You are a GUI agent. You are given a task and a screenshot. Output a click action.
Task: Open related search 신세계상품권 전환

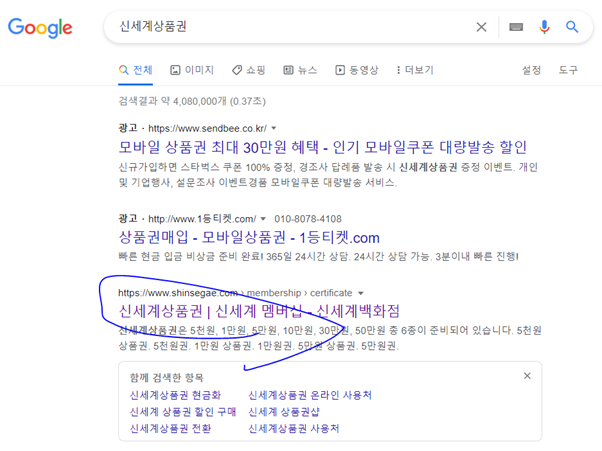pos(170,428)
